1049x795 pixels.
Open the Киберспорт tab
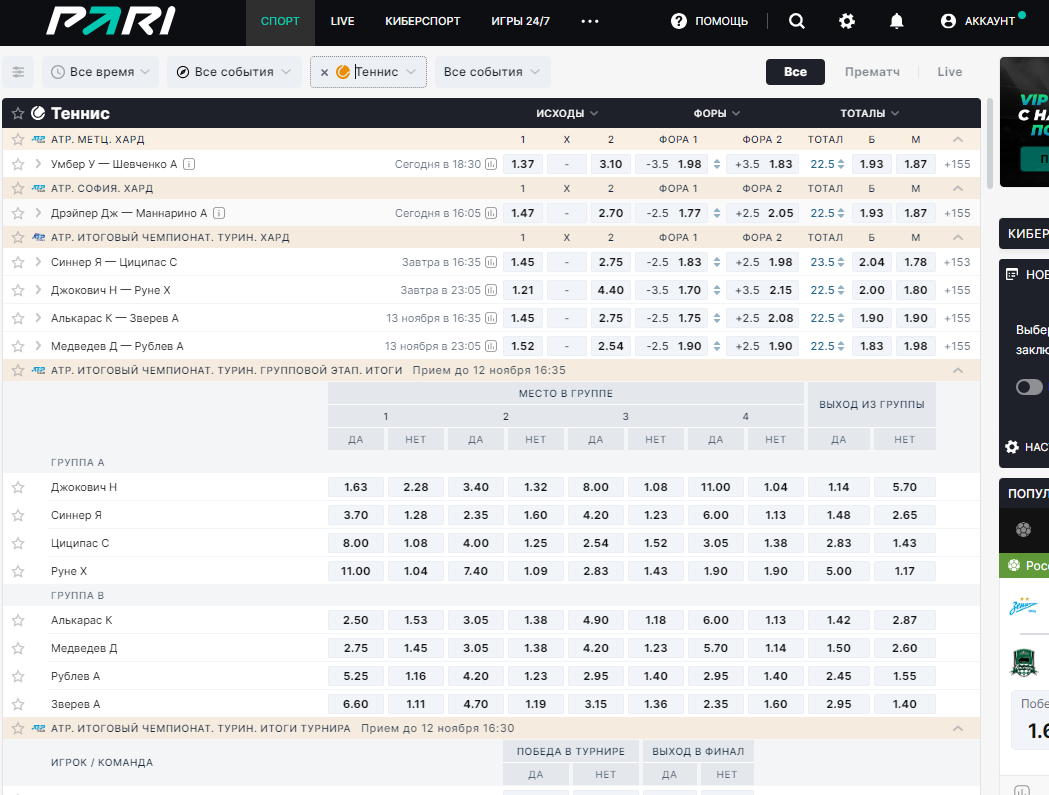click(x=422, y=21)
